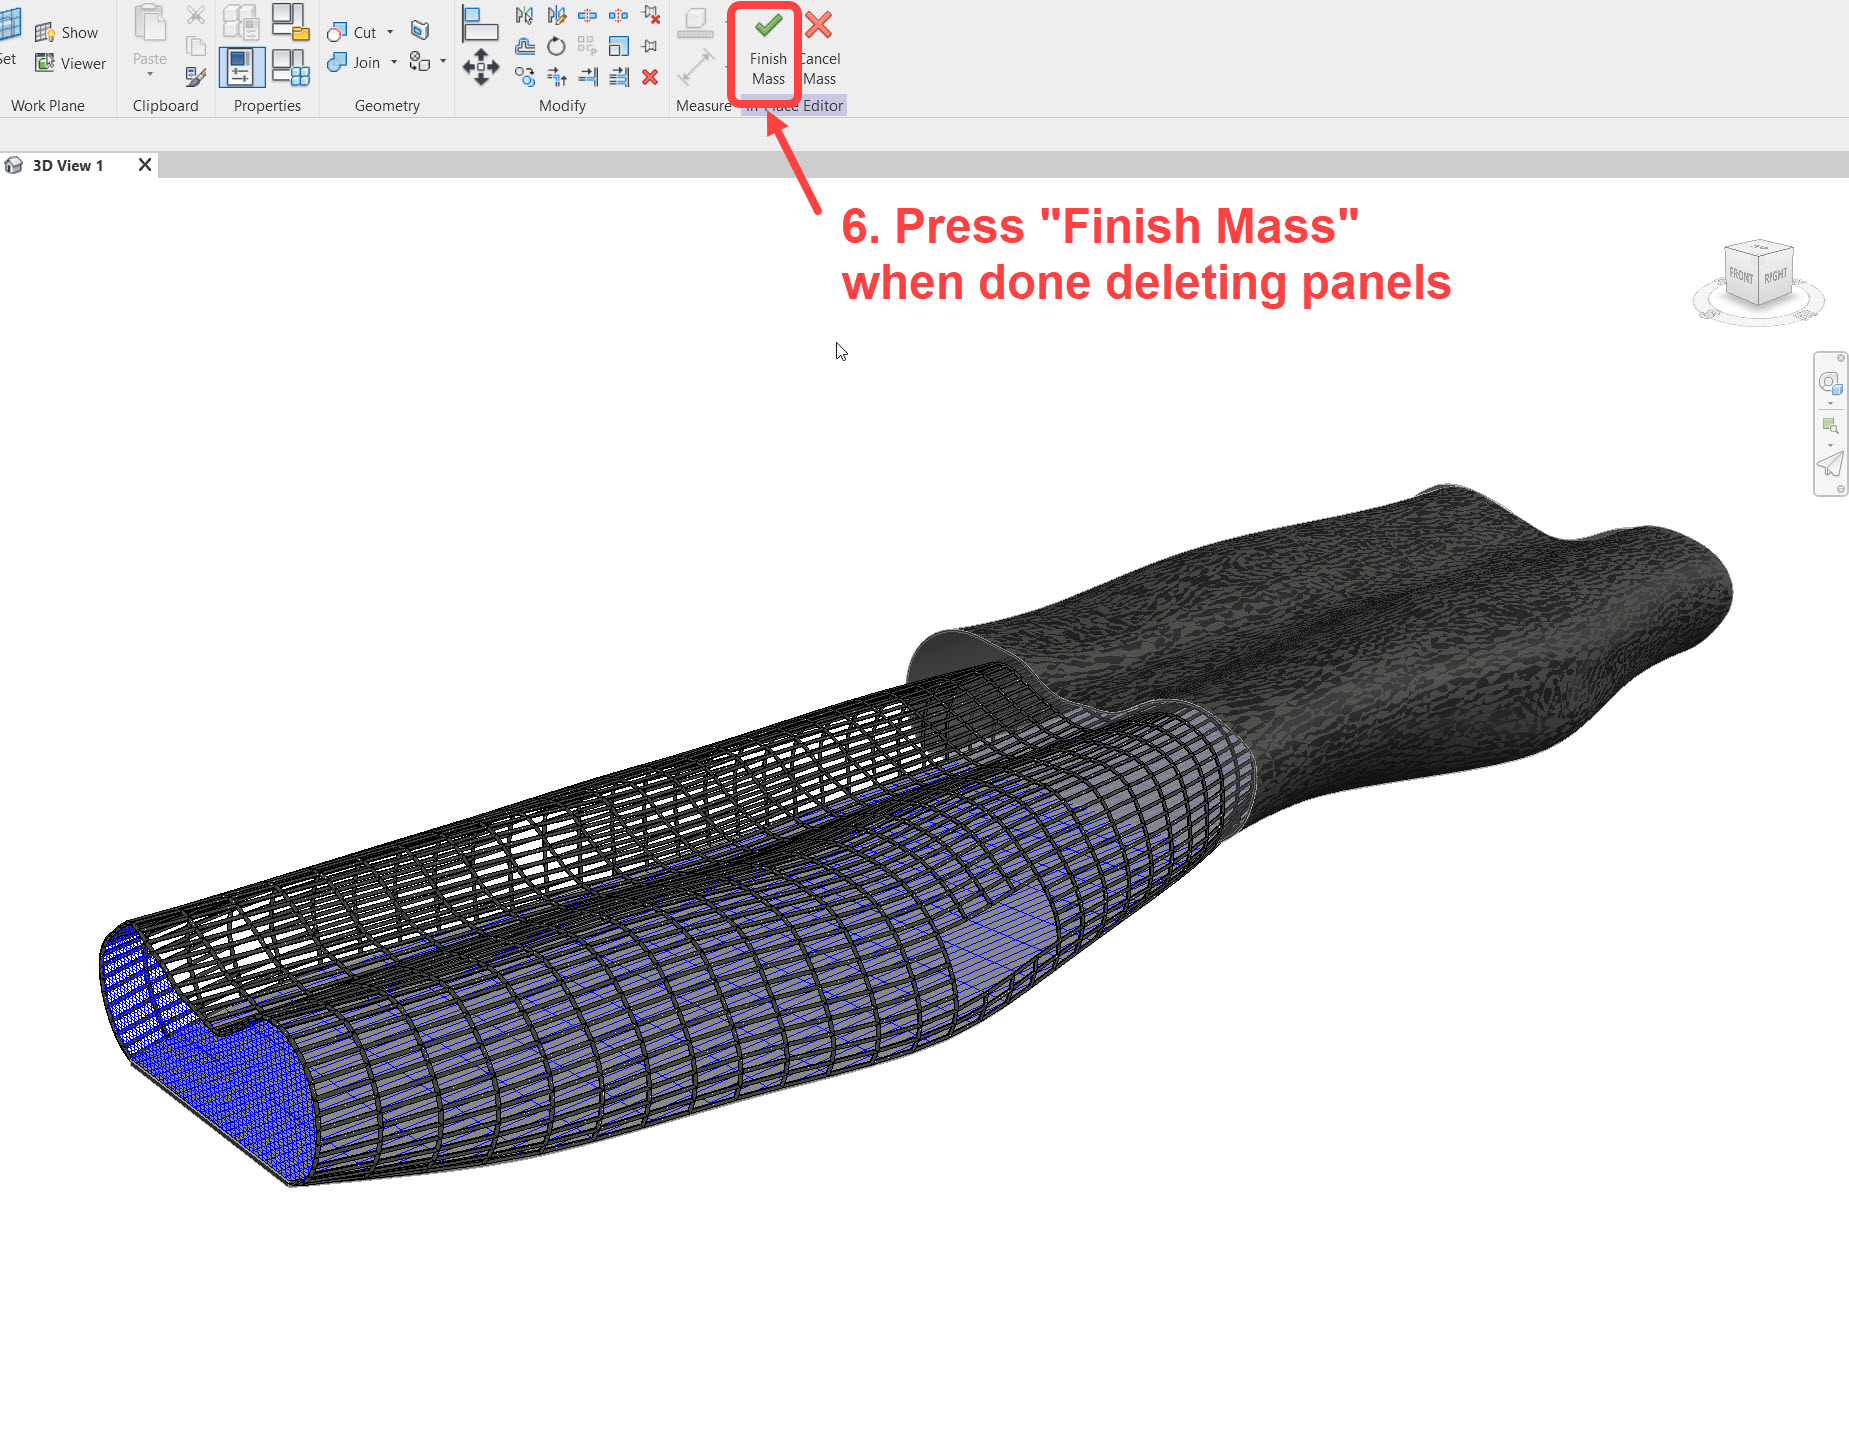
Task: Activate the Offset tool
Action: click(524, 45)
